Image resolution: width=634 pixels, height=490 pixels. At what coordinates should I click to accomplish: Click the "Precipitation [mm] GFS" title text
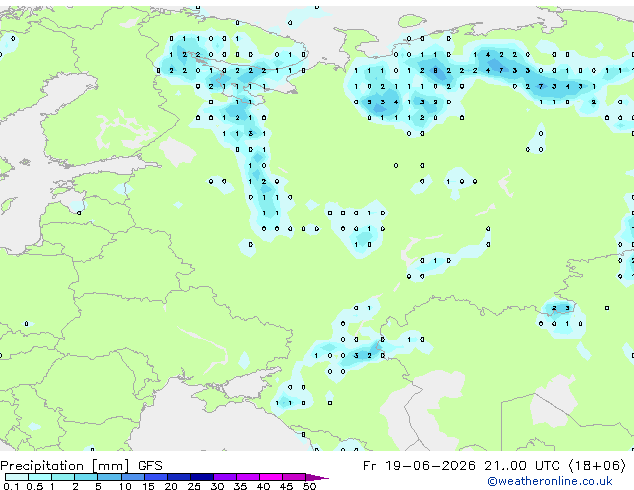pyautogui.click(x=81, y=466)
